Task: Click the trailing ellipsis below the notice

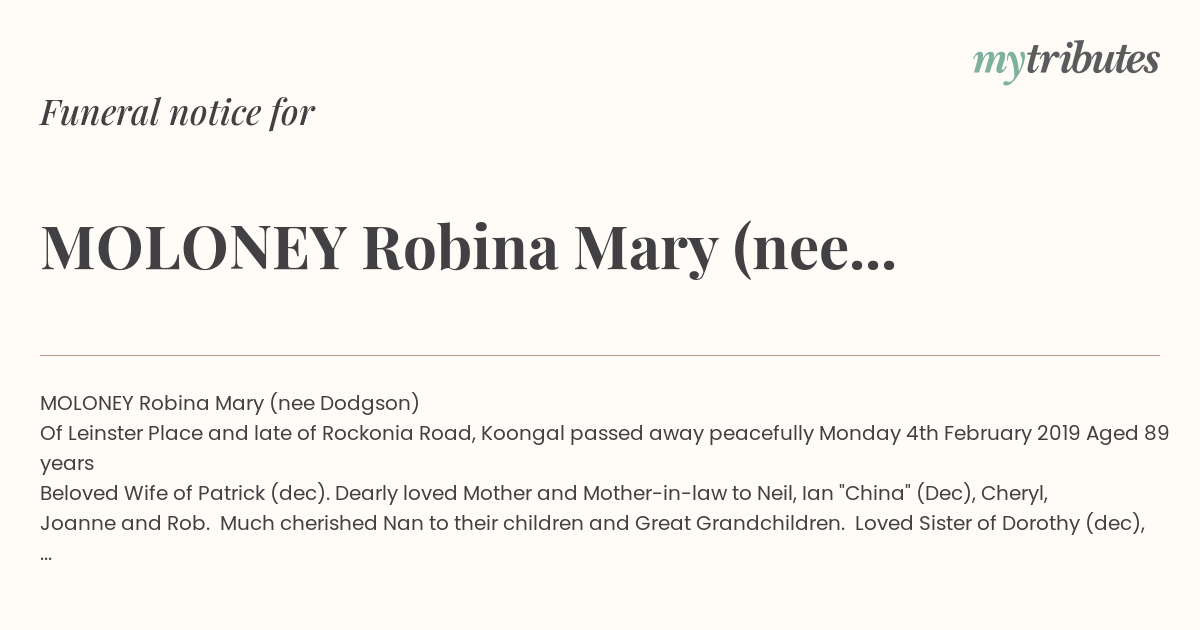Action: tap(46, 556)
